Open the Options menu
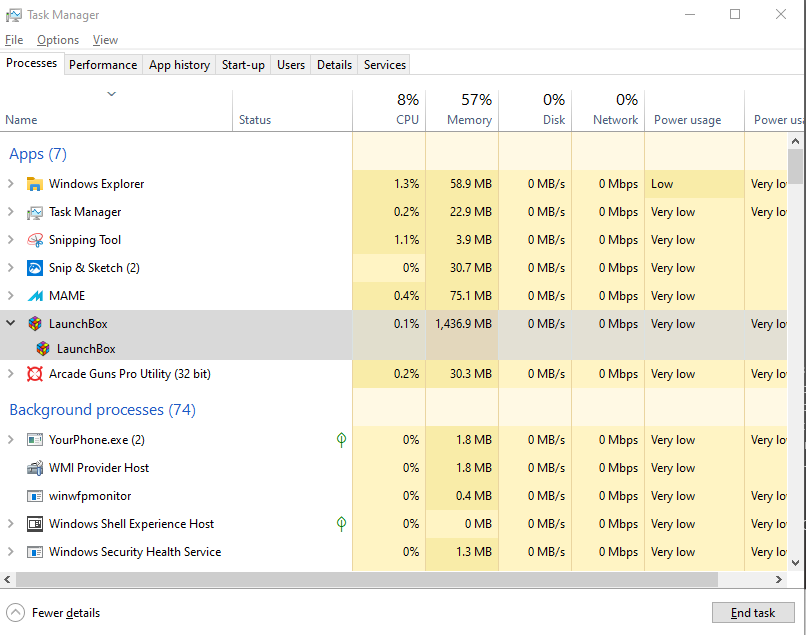The image size is (806, 635). click(58, 40)
